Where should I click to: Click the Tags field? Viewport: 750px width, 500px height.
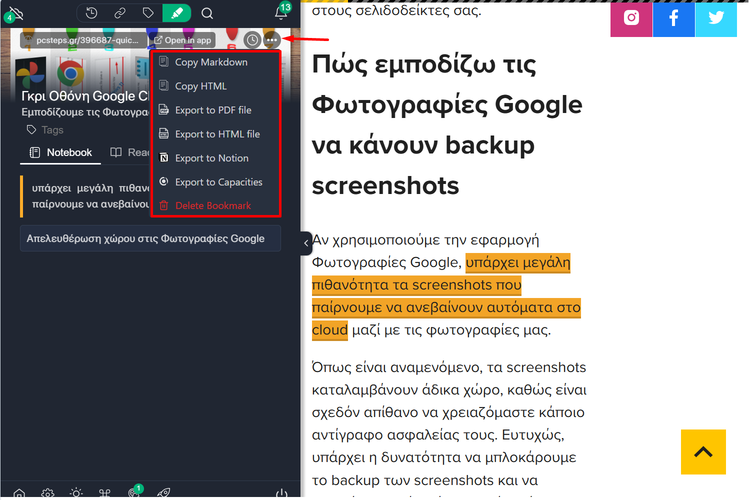click(45, 130)
